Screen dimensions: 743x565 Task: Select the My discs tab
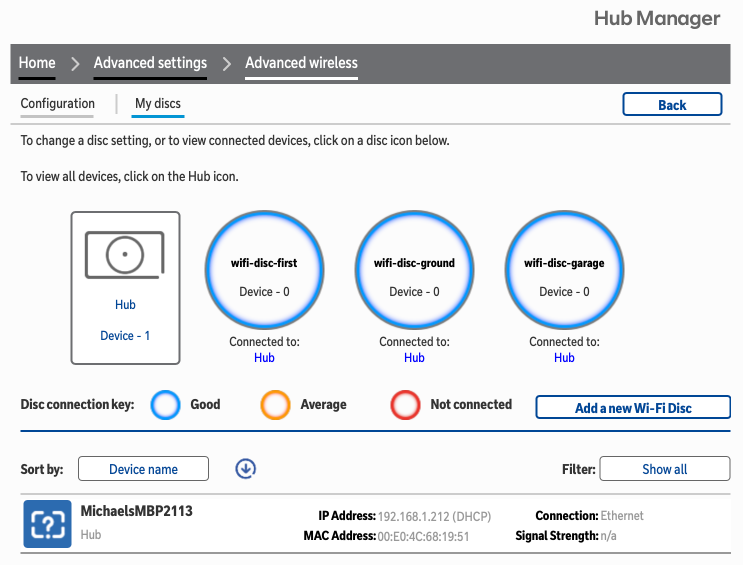(x=158, y=104)
